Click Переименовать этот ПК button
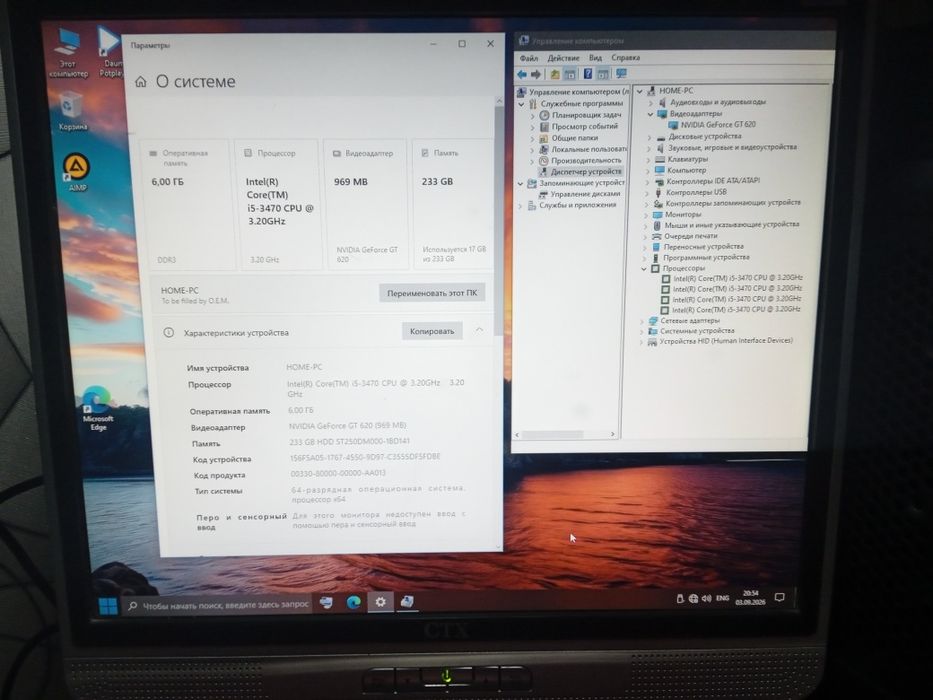This screenshot has width=933, height=700. [x=432, y=293]
